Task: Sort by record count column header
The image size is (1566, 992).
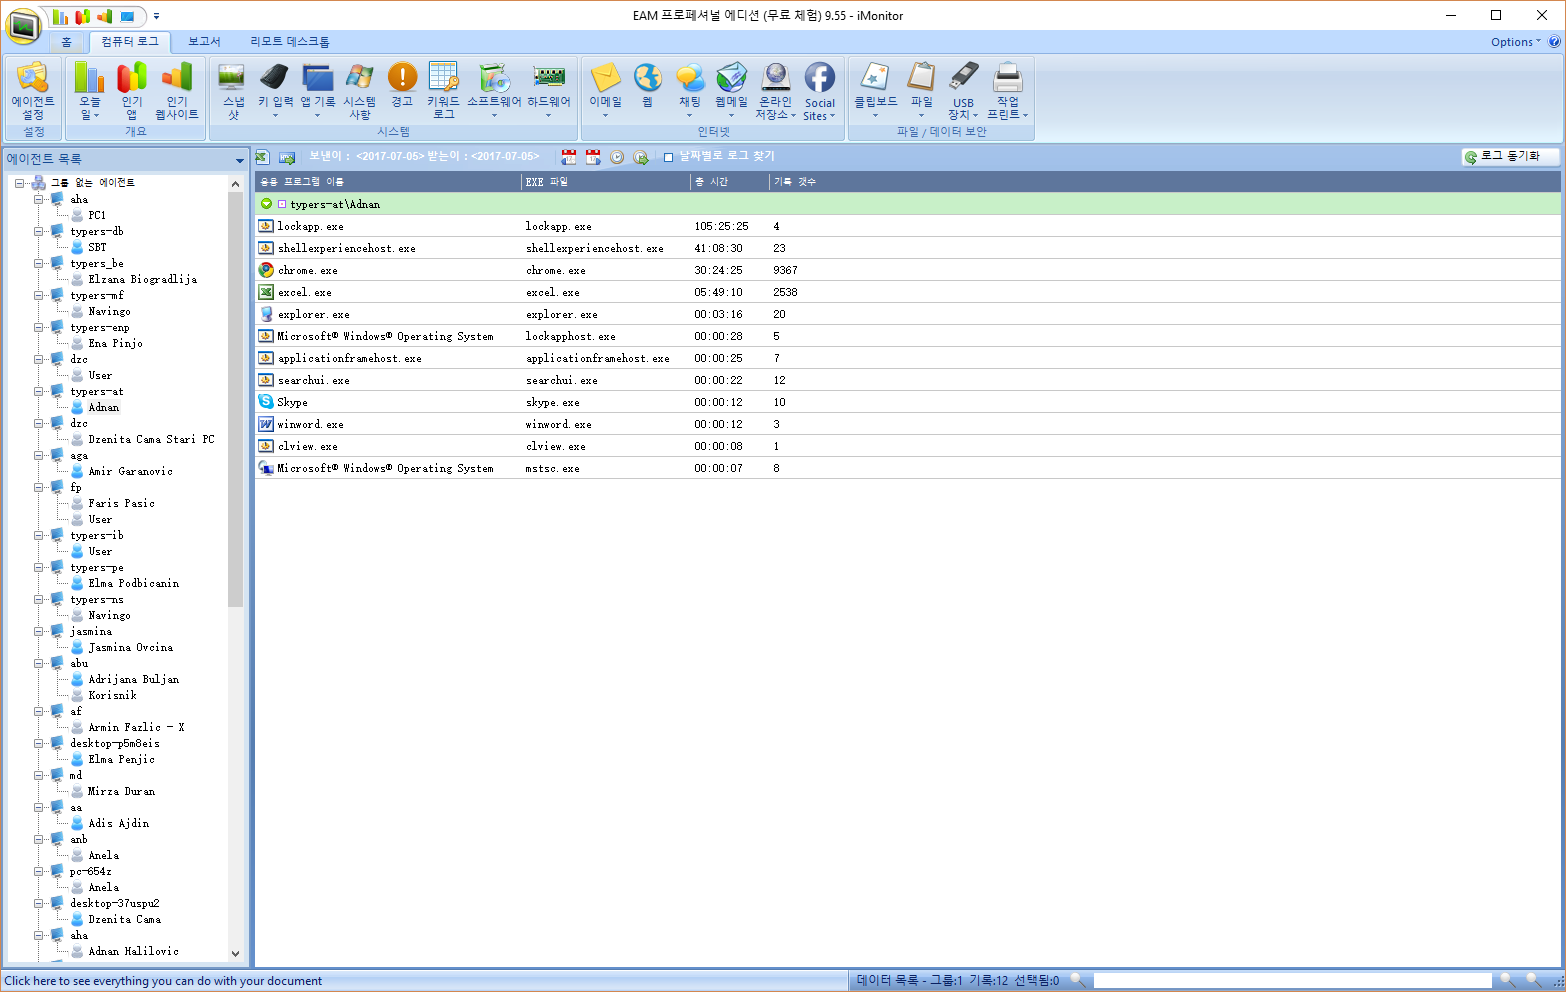Action: point(794,181)
